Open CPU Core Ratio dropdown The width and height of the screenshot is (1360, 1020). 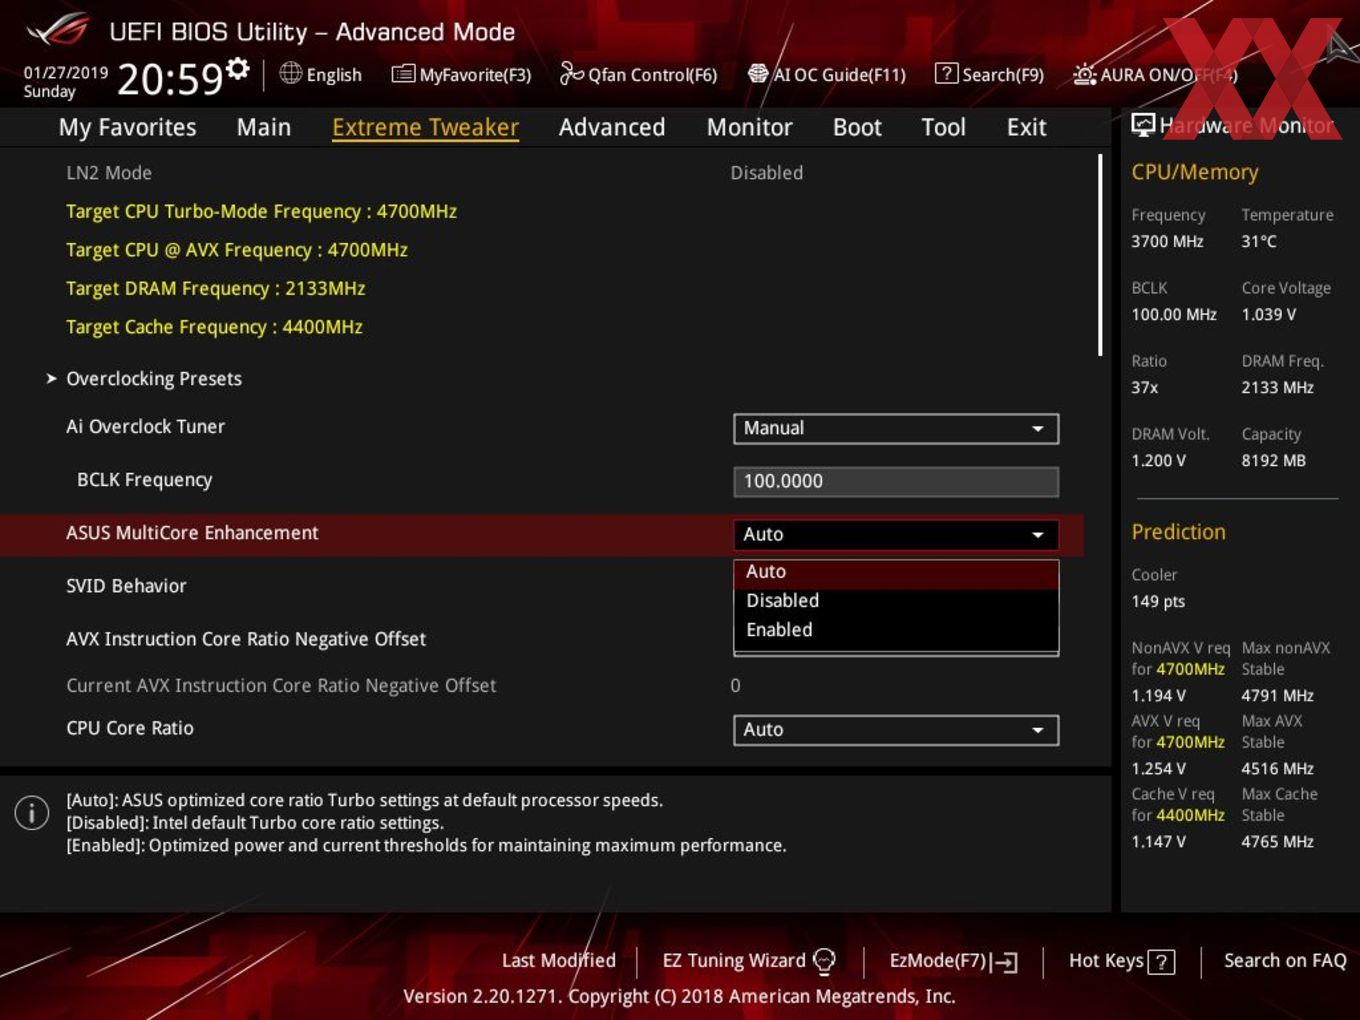[895, 730]
